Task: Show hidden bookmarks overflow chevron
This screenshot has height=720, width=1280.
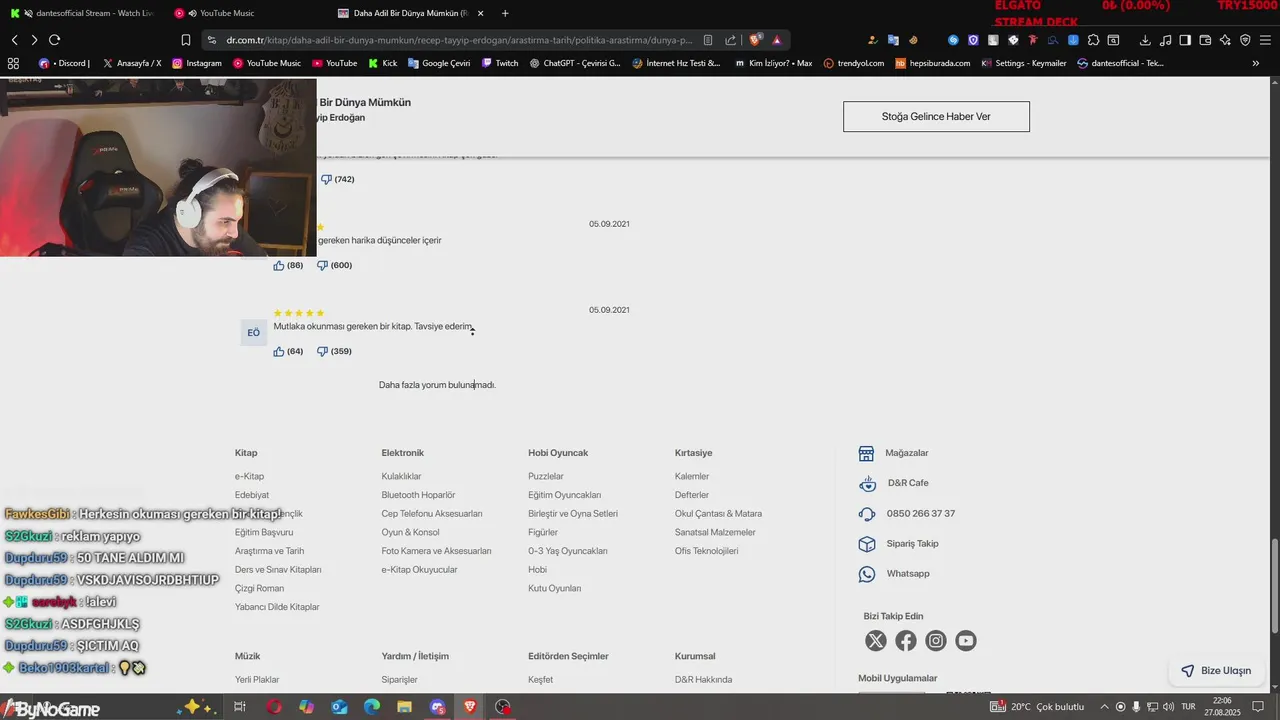Action: point(1256,63)
